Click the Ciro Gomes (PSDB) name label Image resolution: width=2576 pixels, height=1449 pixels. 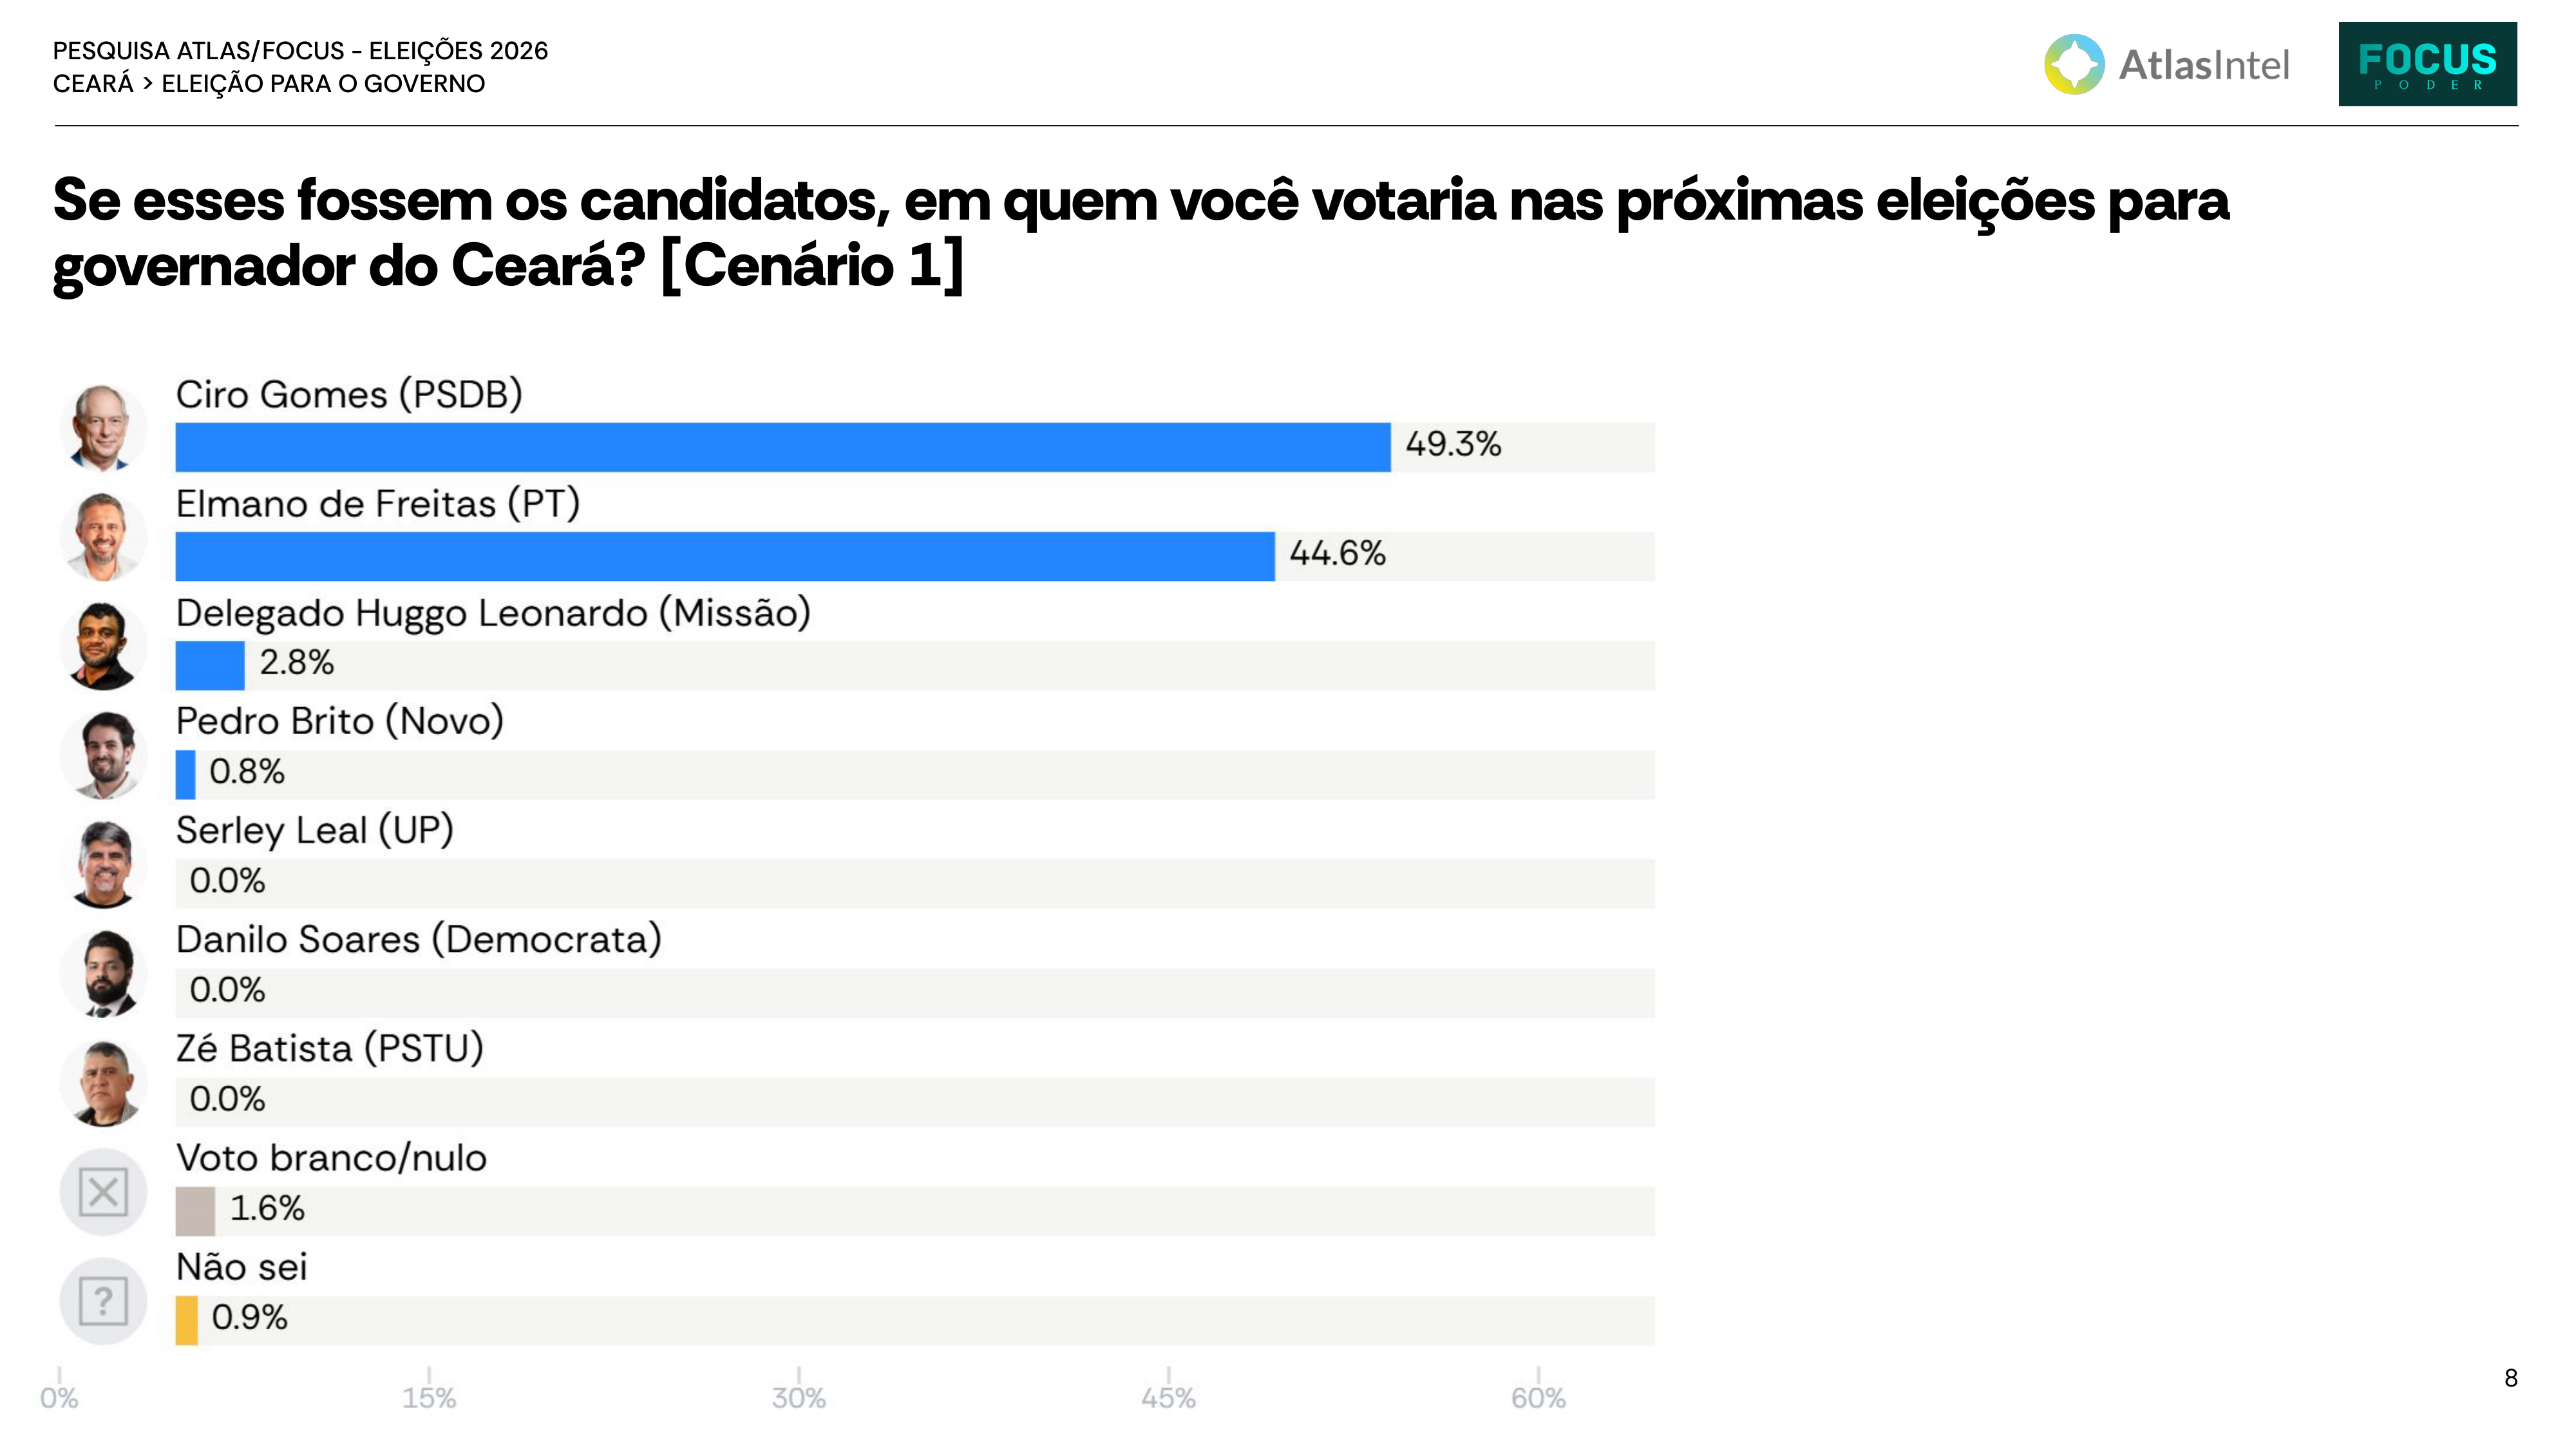point(349,395)
